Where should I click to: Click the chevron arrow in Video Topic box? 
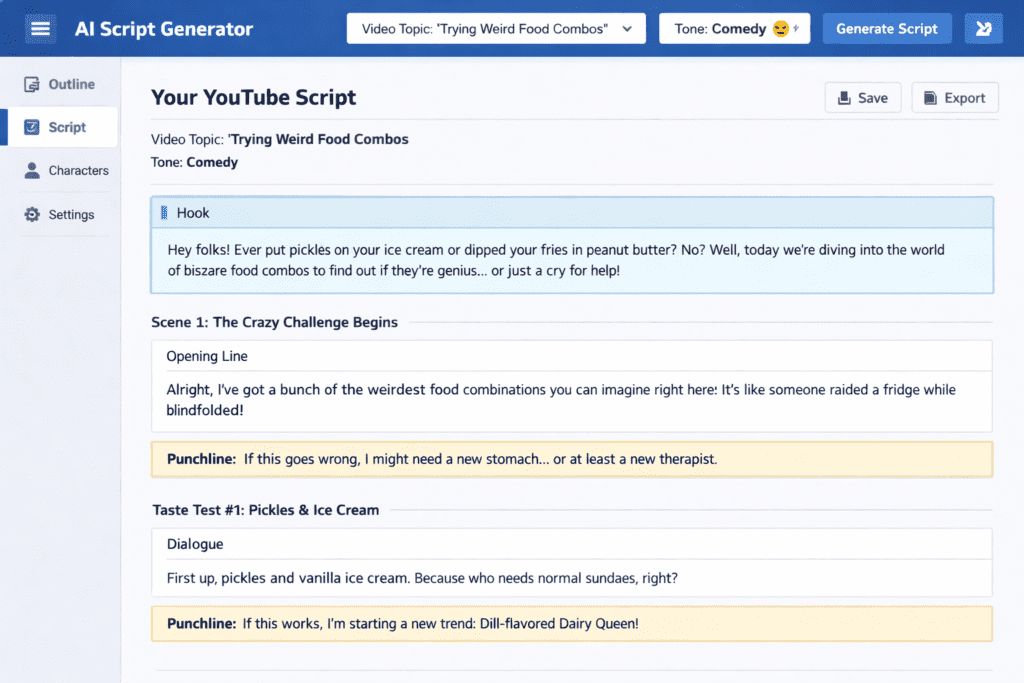click(x=627, y=29)
